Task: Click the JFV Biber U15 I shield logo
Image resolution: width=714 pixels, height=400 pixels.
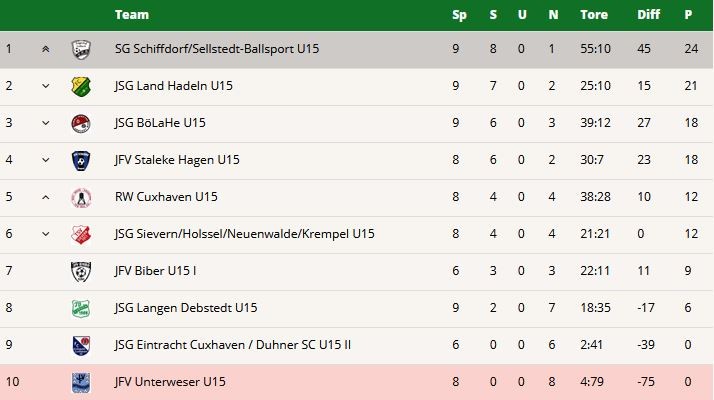Action: pos(81,271)
